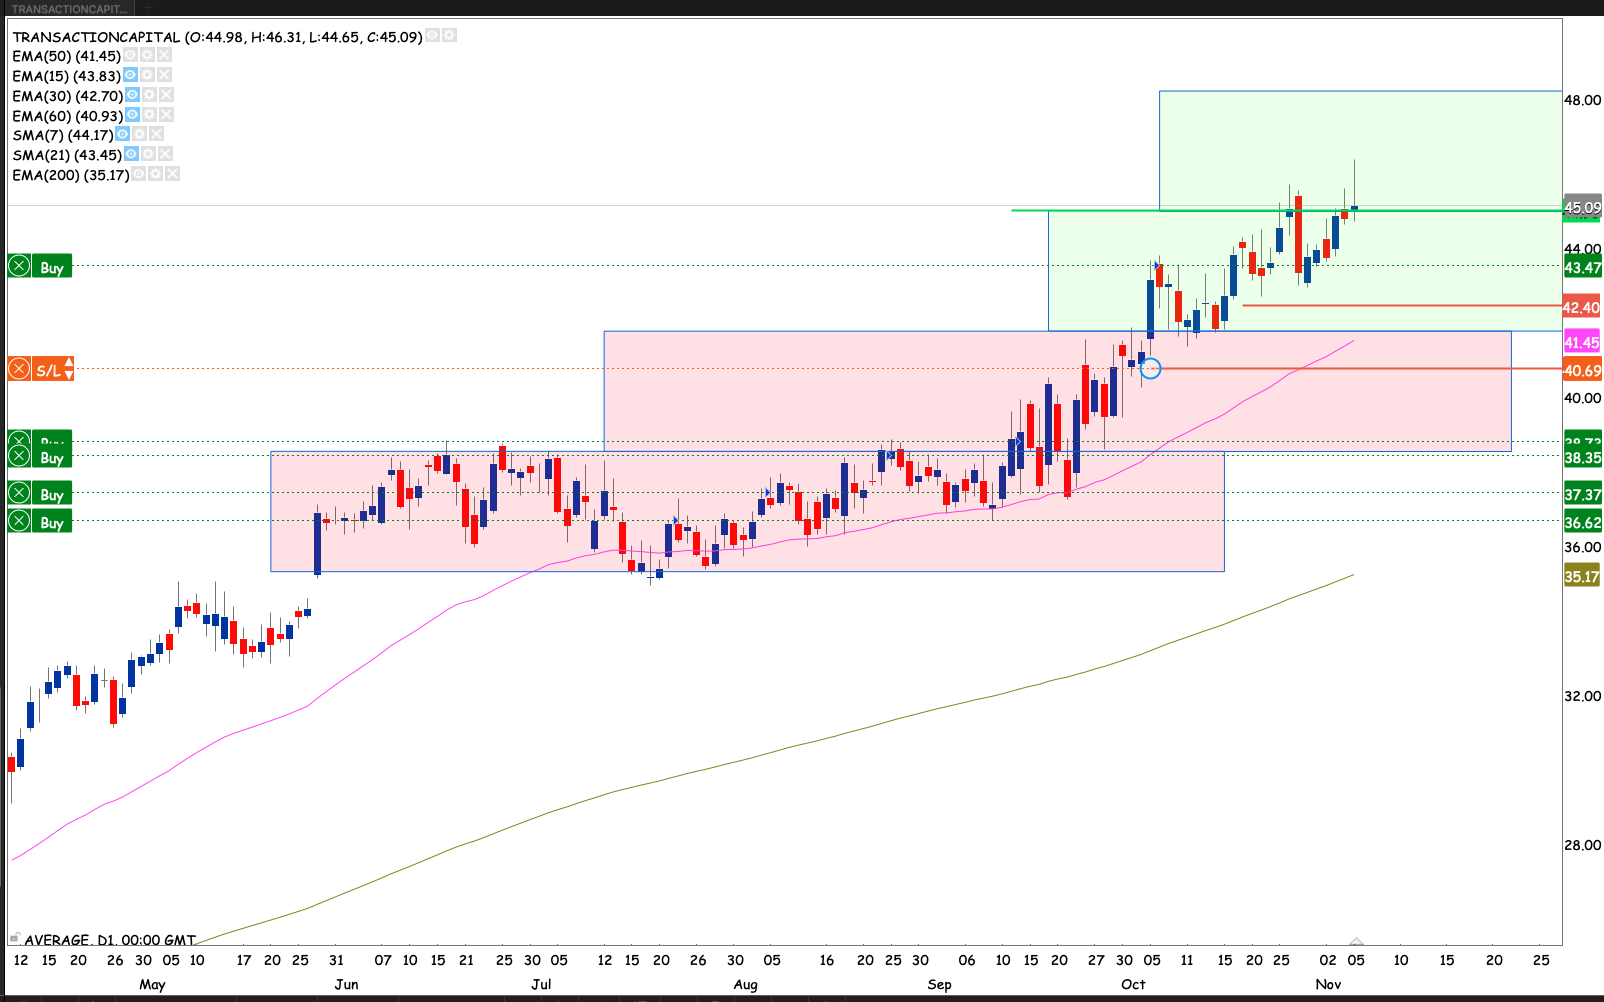Adjust S/L level using up-down arrows

tap(68, 370)
